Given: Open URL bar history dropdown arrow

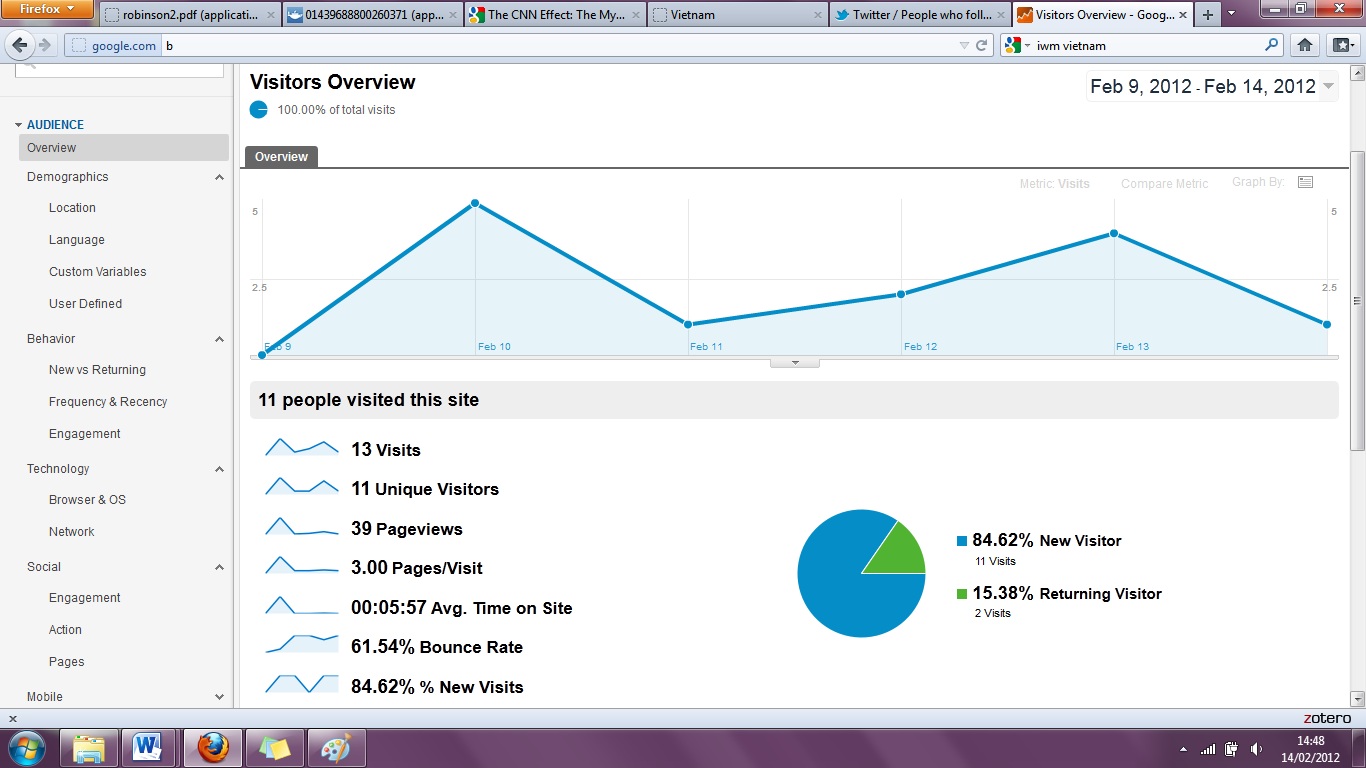Looking at the screenshot, I should click(x=964, y=45).
